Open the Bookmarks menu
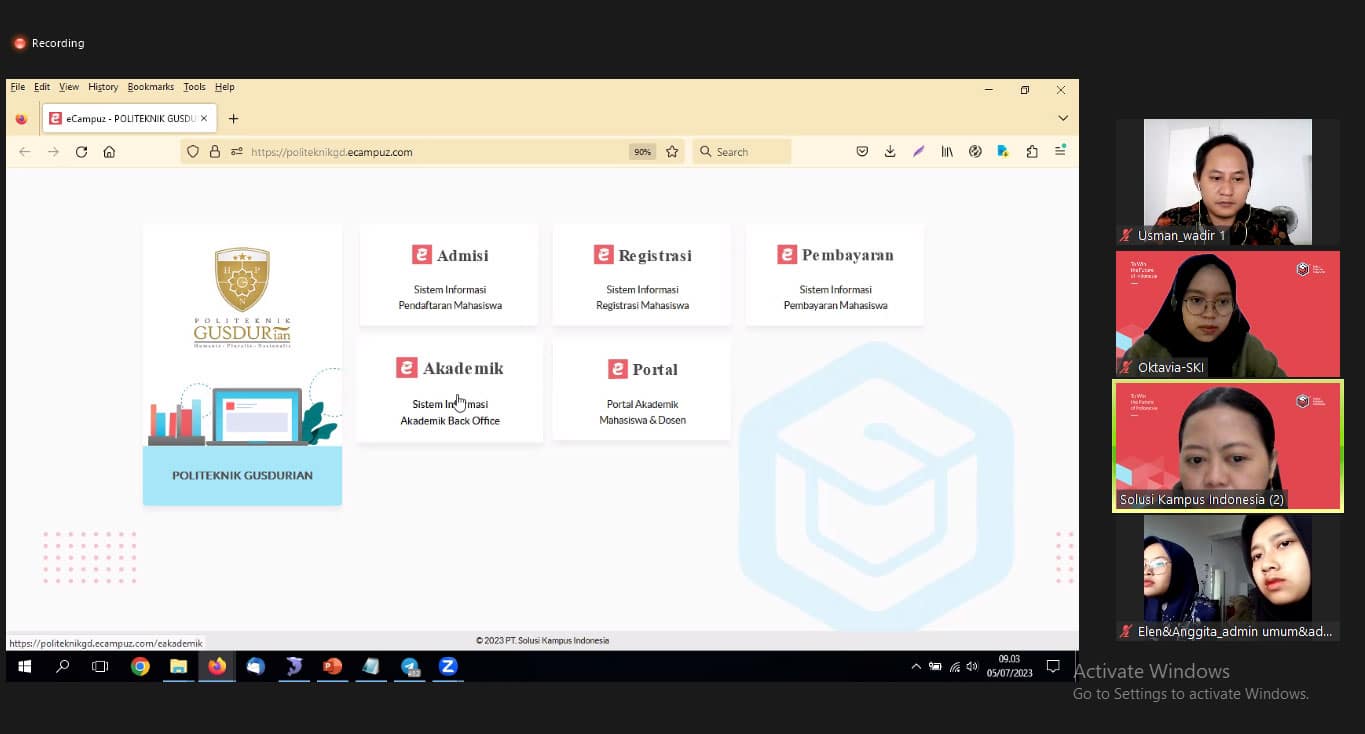Screen dimensions: 1365x734 click(x=151, y=87)
